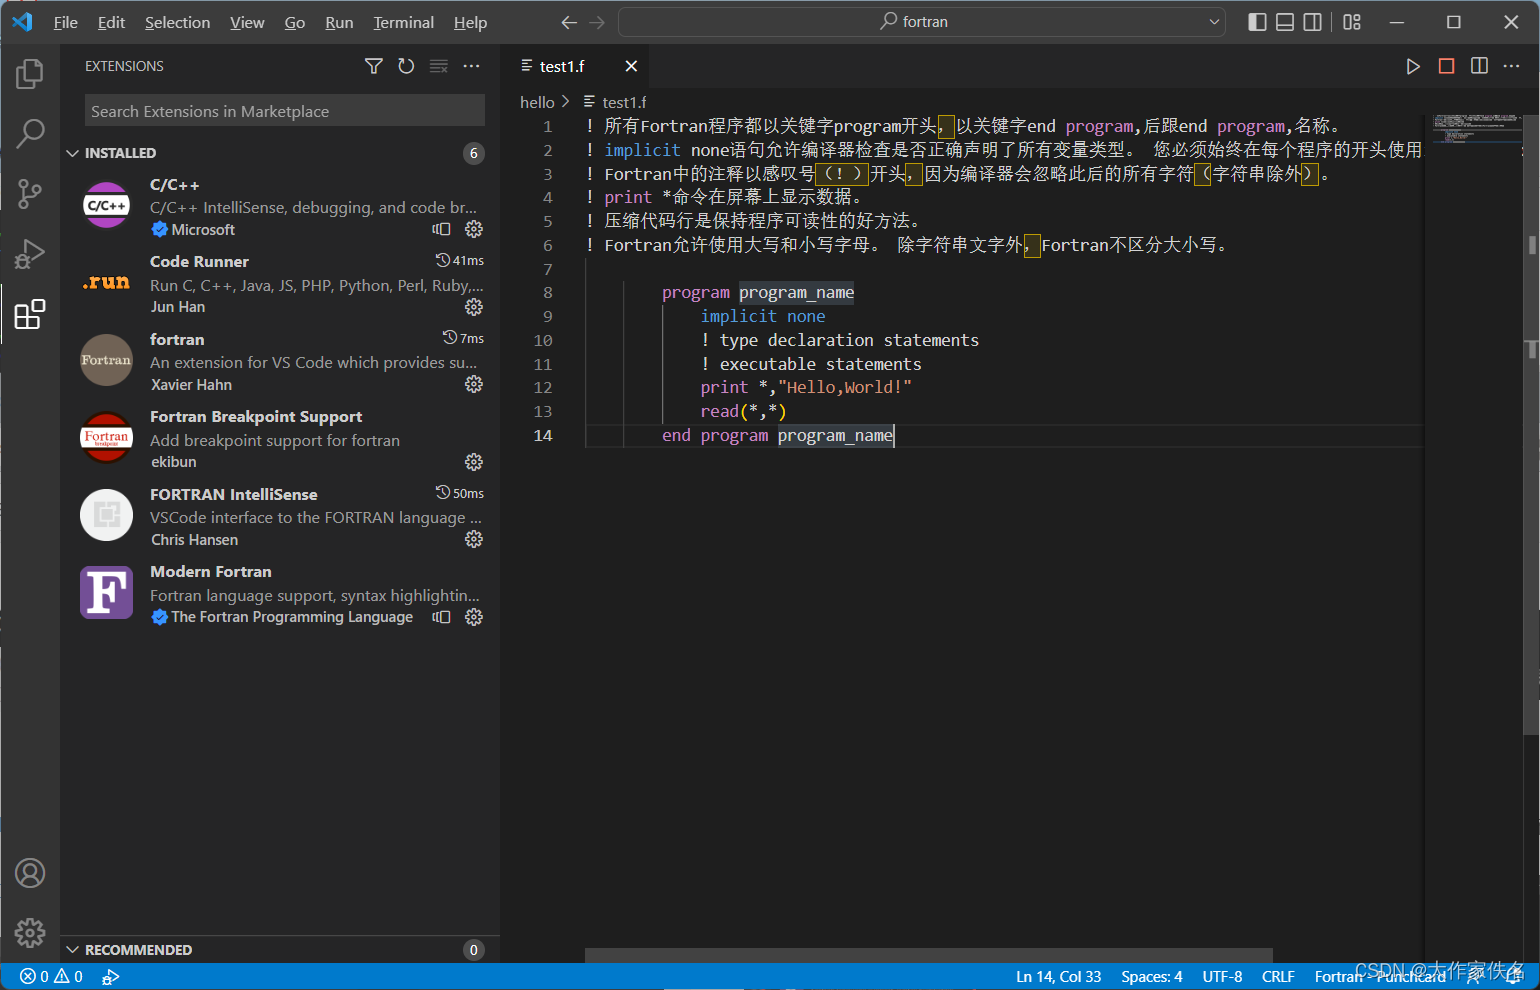Open the View menu
1540x990 pixels.
pos(247,22)
